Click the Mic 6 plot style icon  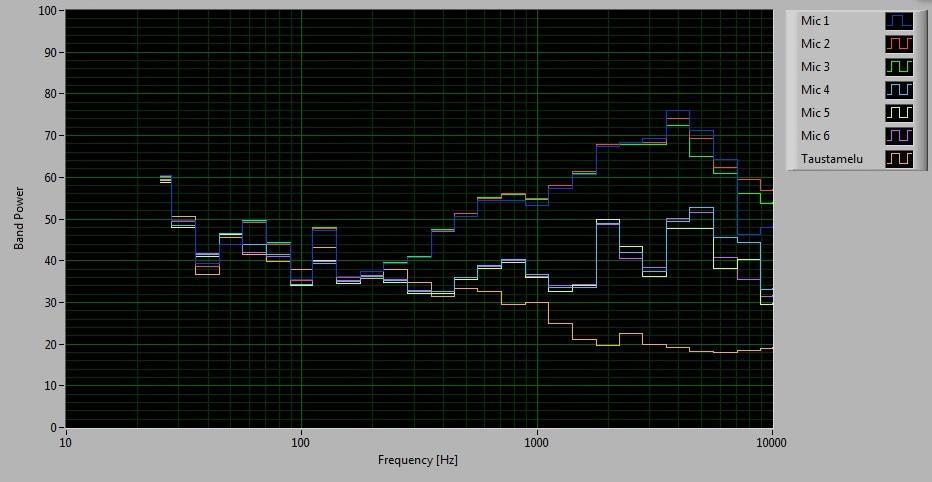pyautogui.click(x=898, y=136)
